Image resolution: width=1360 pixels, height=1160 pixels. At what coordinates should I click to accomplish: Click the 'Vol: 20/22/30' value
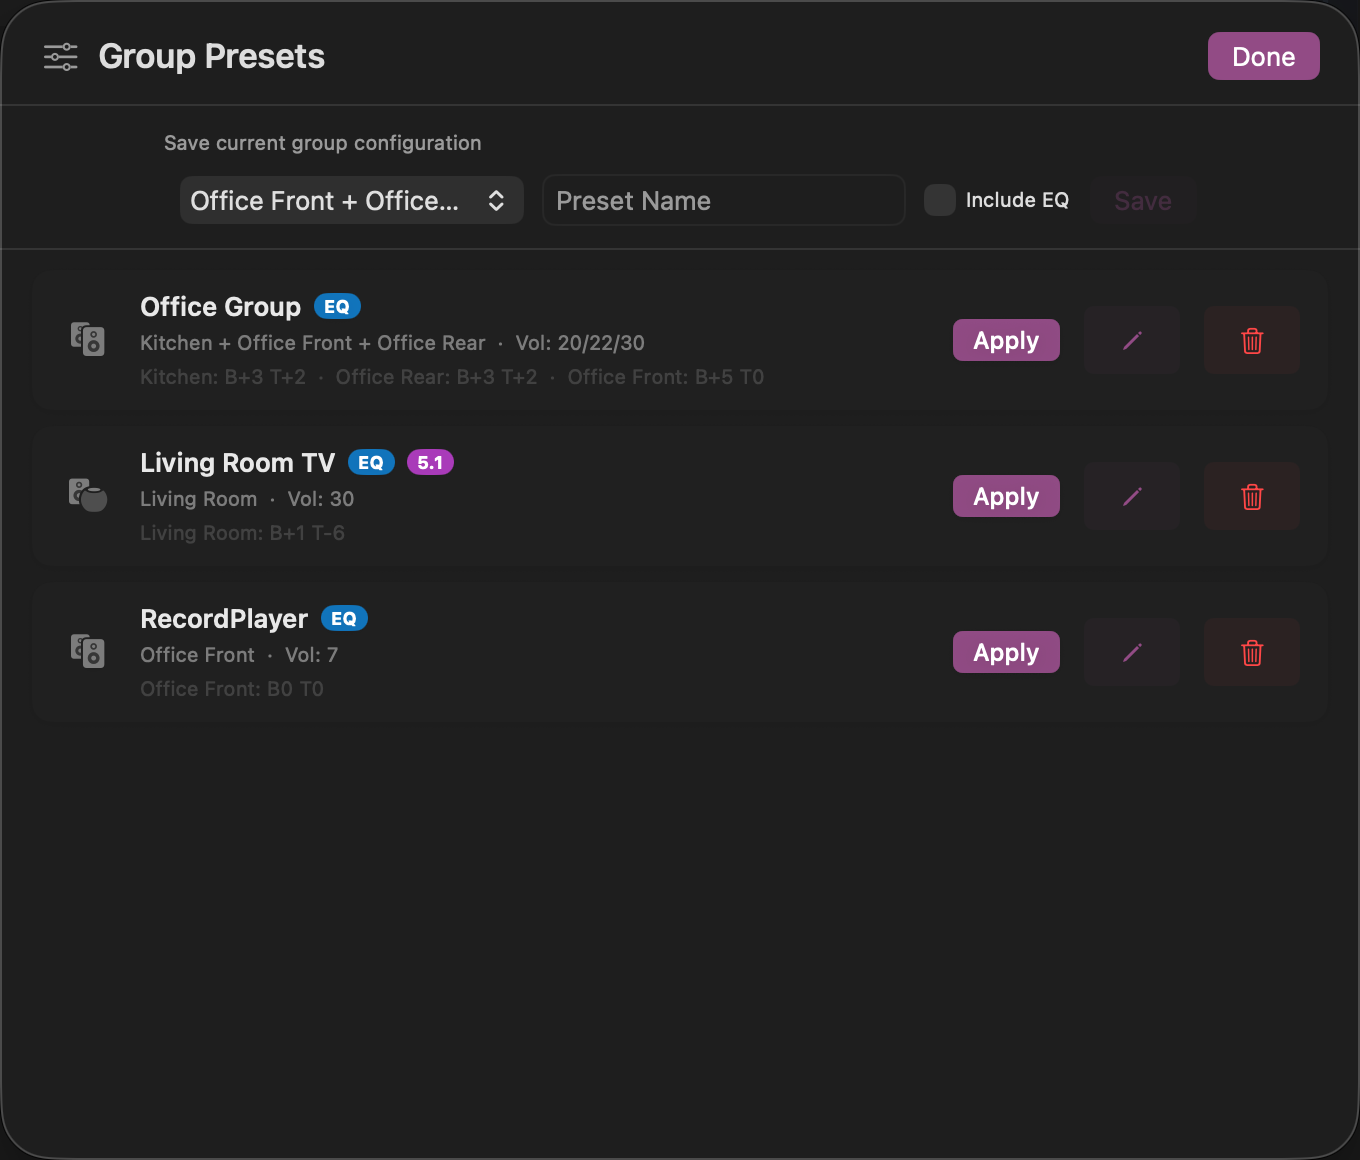pos(580,343)
